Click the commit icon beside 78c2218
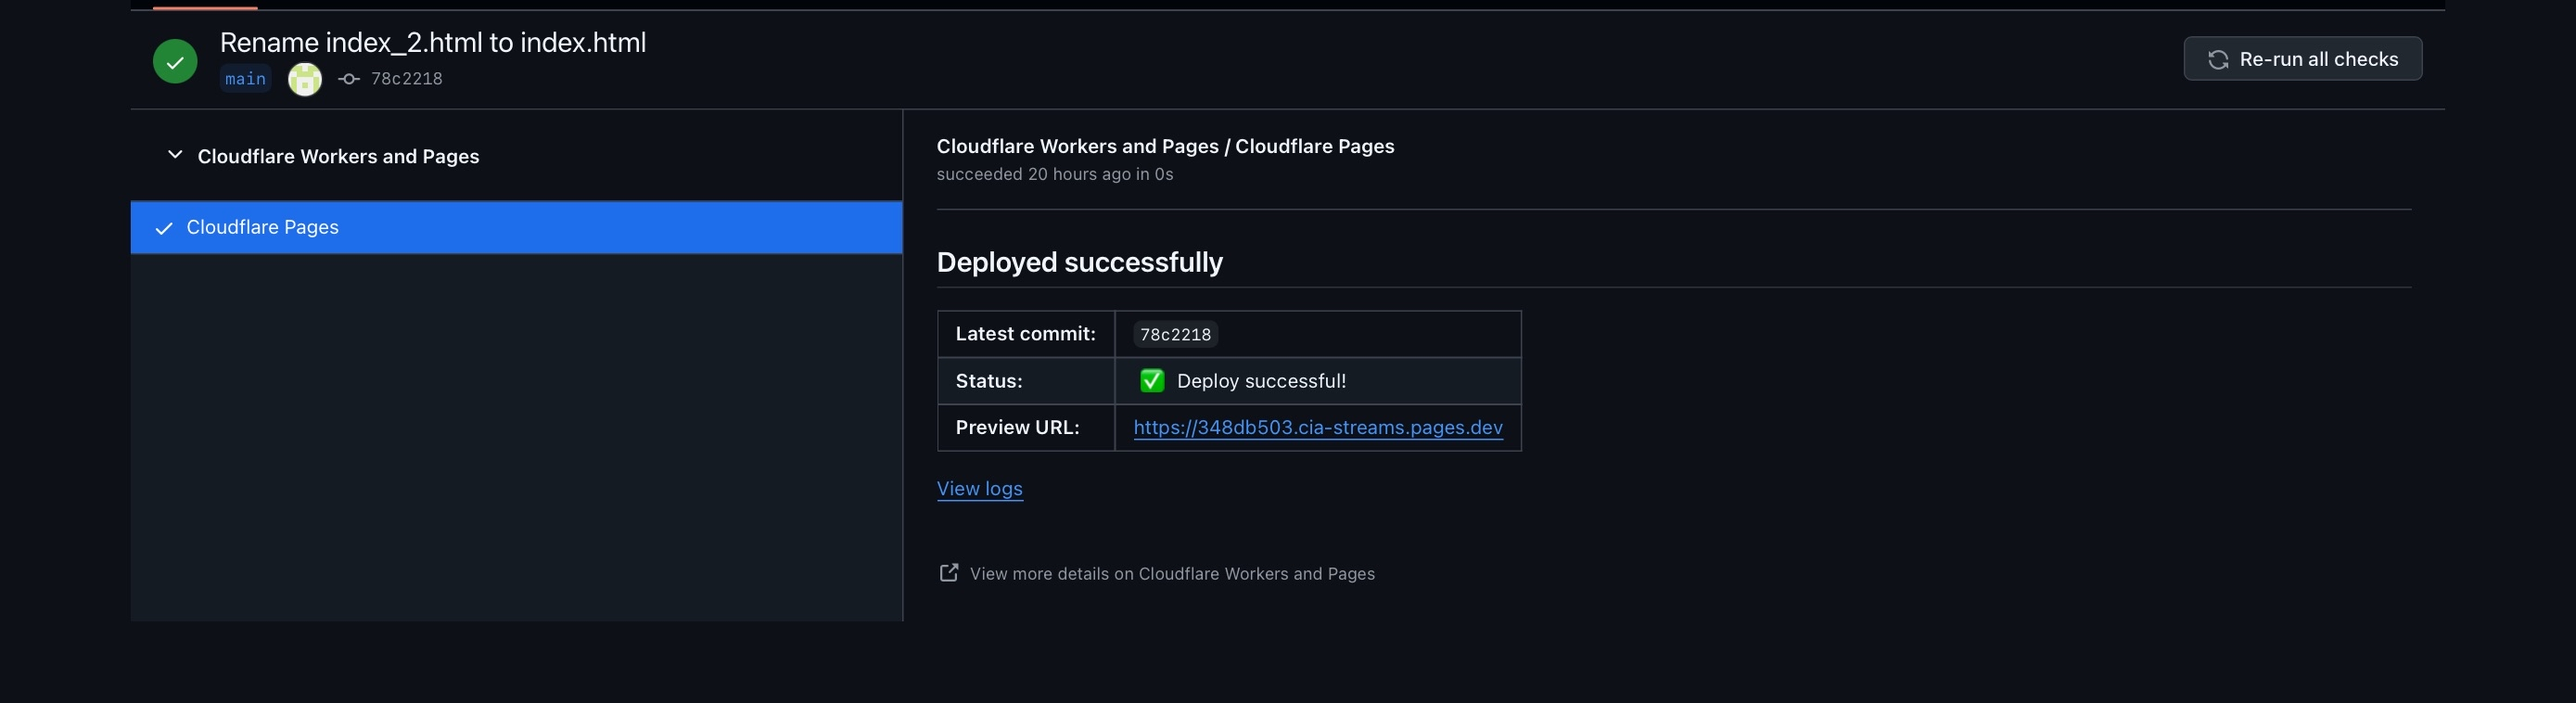Viewport: 2576px width, 703px height. (x=348, y=79)
